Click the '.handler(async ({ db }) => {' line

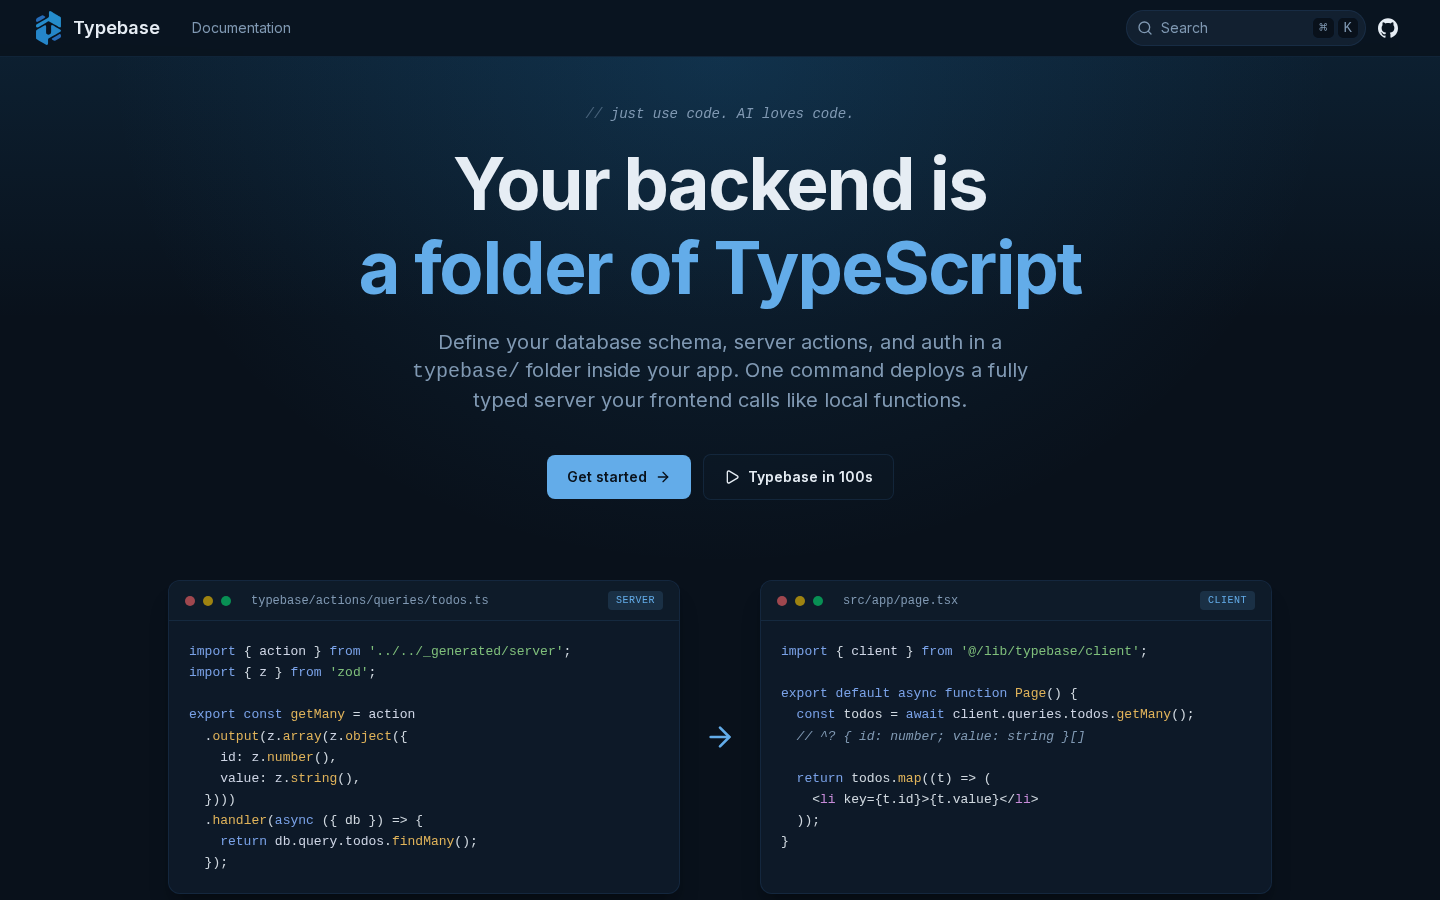314,820
